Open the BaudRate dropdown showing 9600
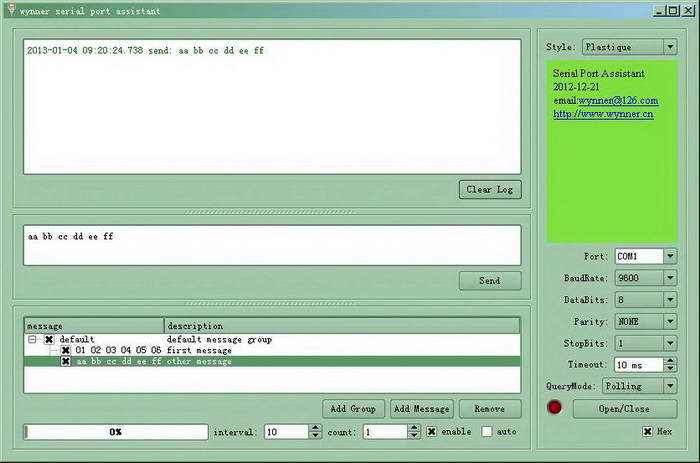This screenshot has height=463, width=700. tap(646, 278)
